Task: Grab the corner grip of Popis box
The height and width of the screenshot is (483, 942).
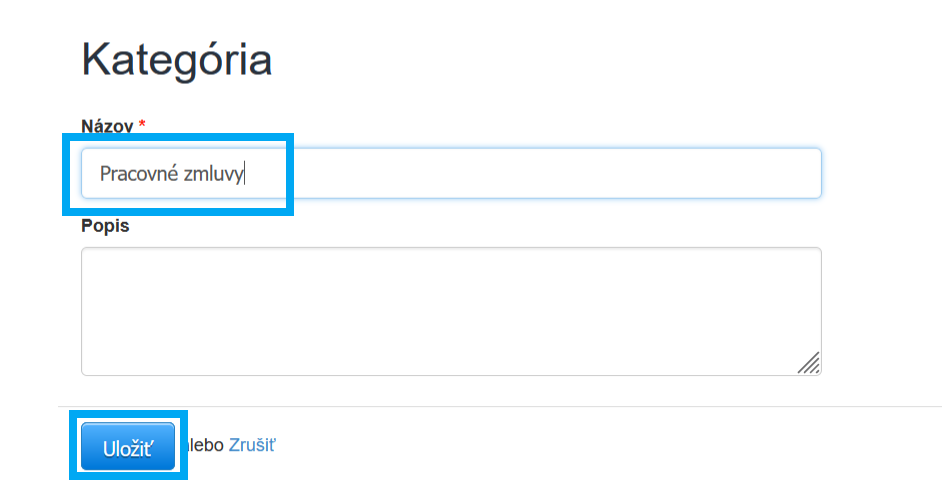Action: [x=809, y=363]
